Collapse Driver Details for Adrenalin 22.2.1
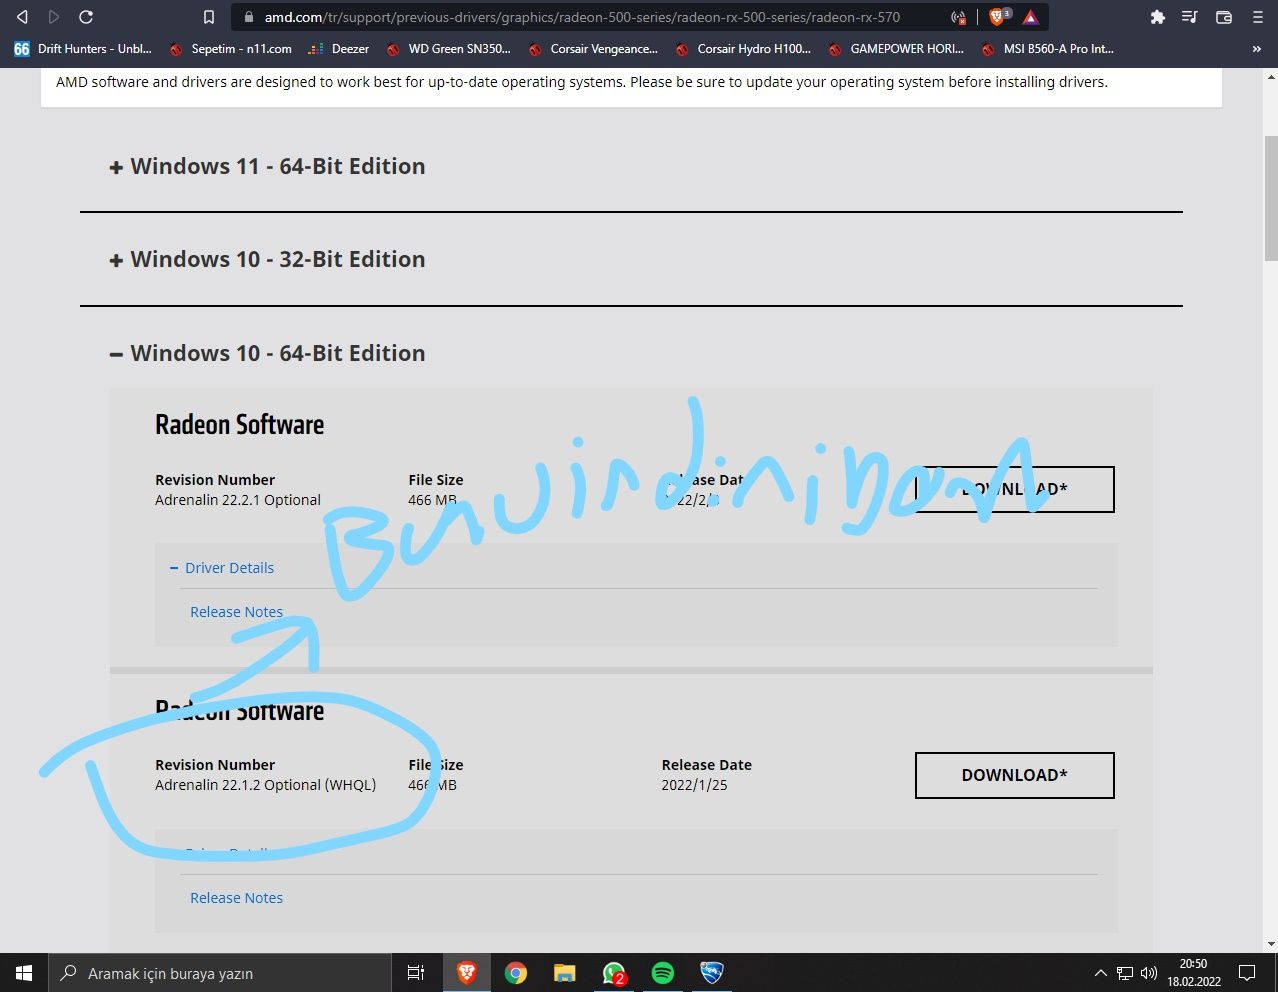This screenshot has height=992, width=1278. pyautogui.click(x=222, y=568)
